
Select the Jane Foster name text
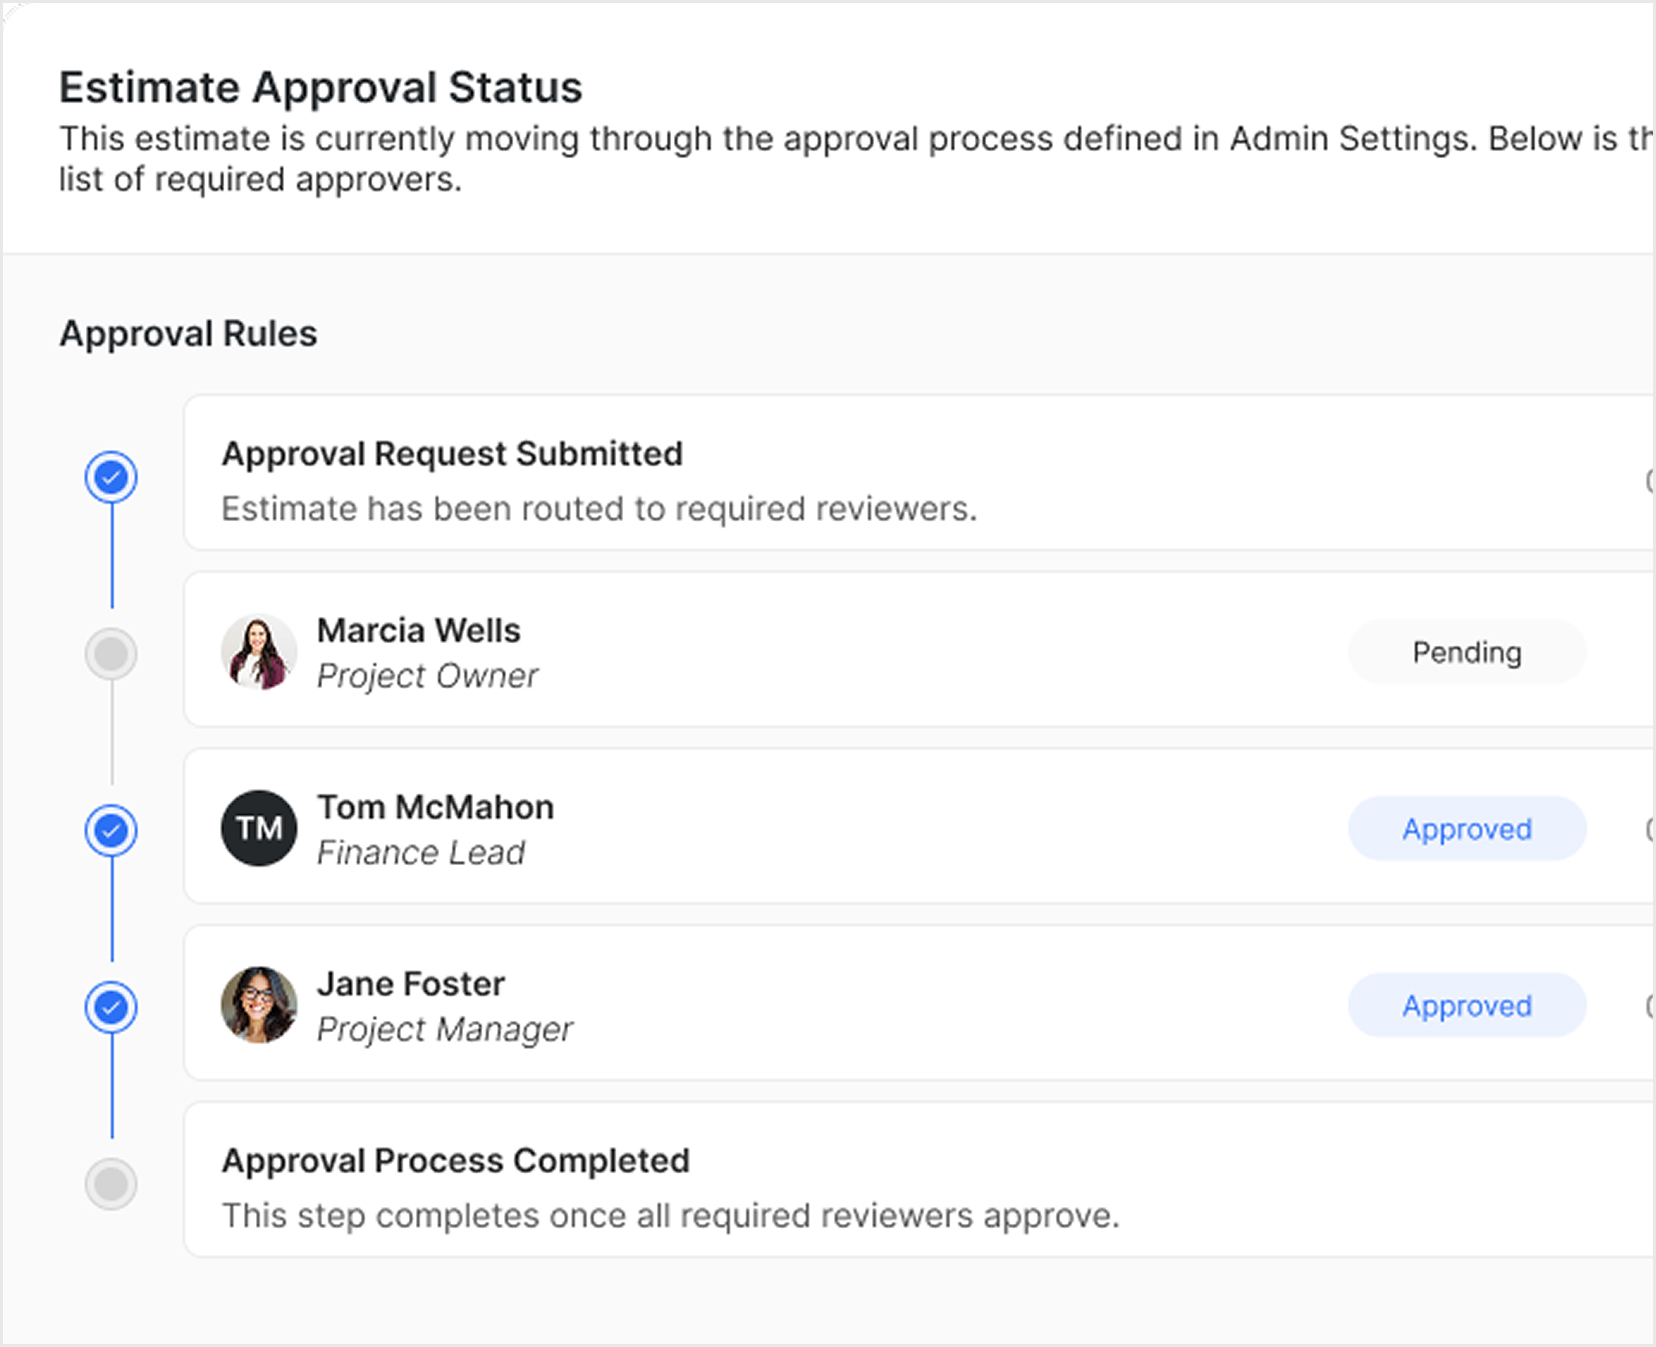tap(411, 984)
